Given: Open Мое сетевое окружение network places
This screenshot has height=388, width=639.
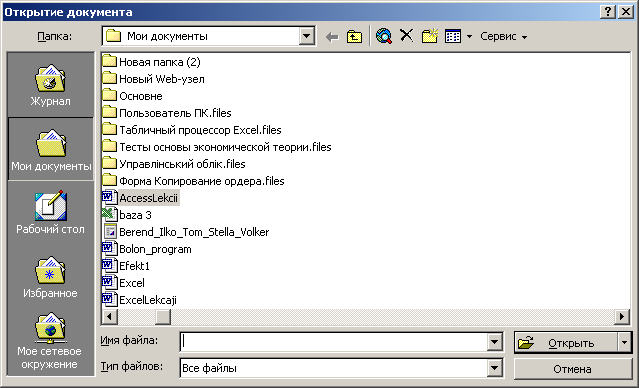Looking at the screenshot, I should (x=50, y=341).
